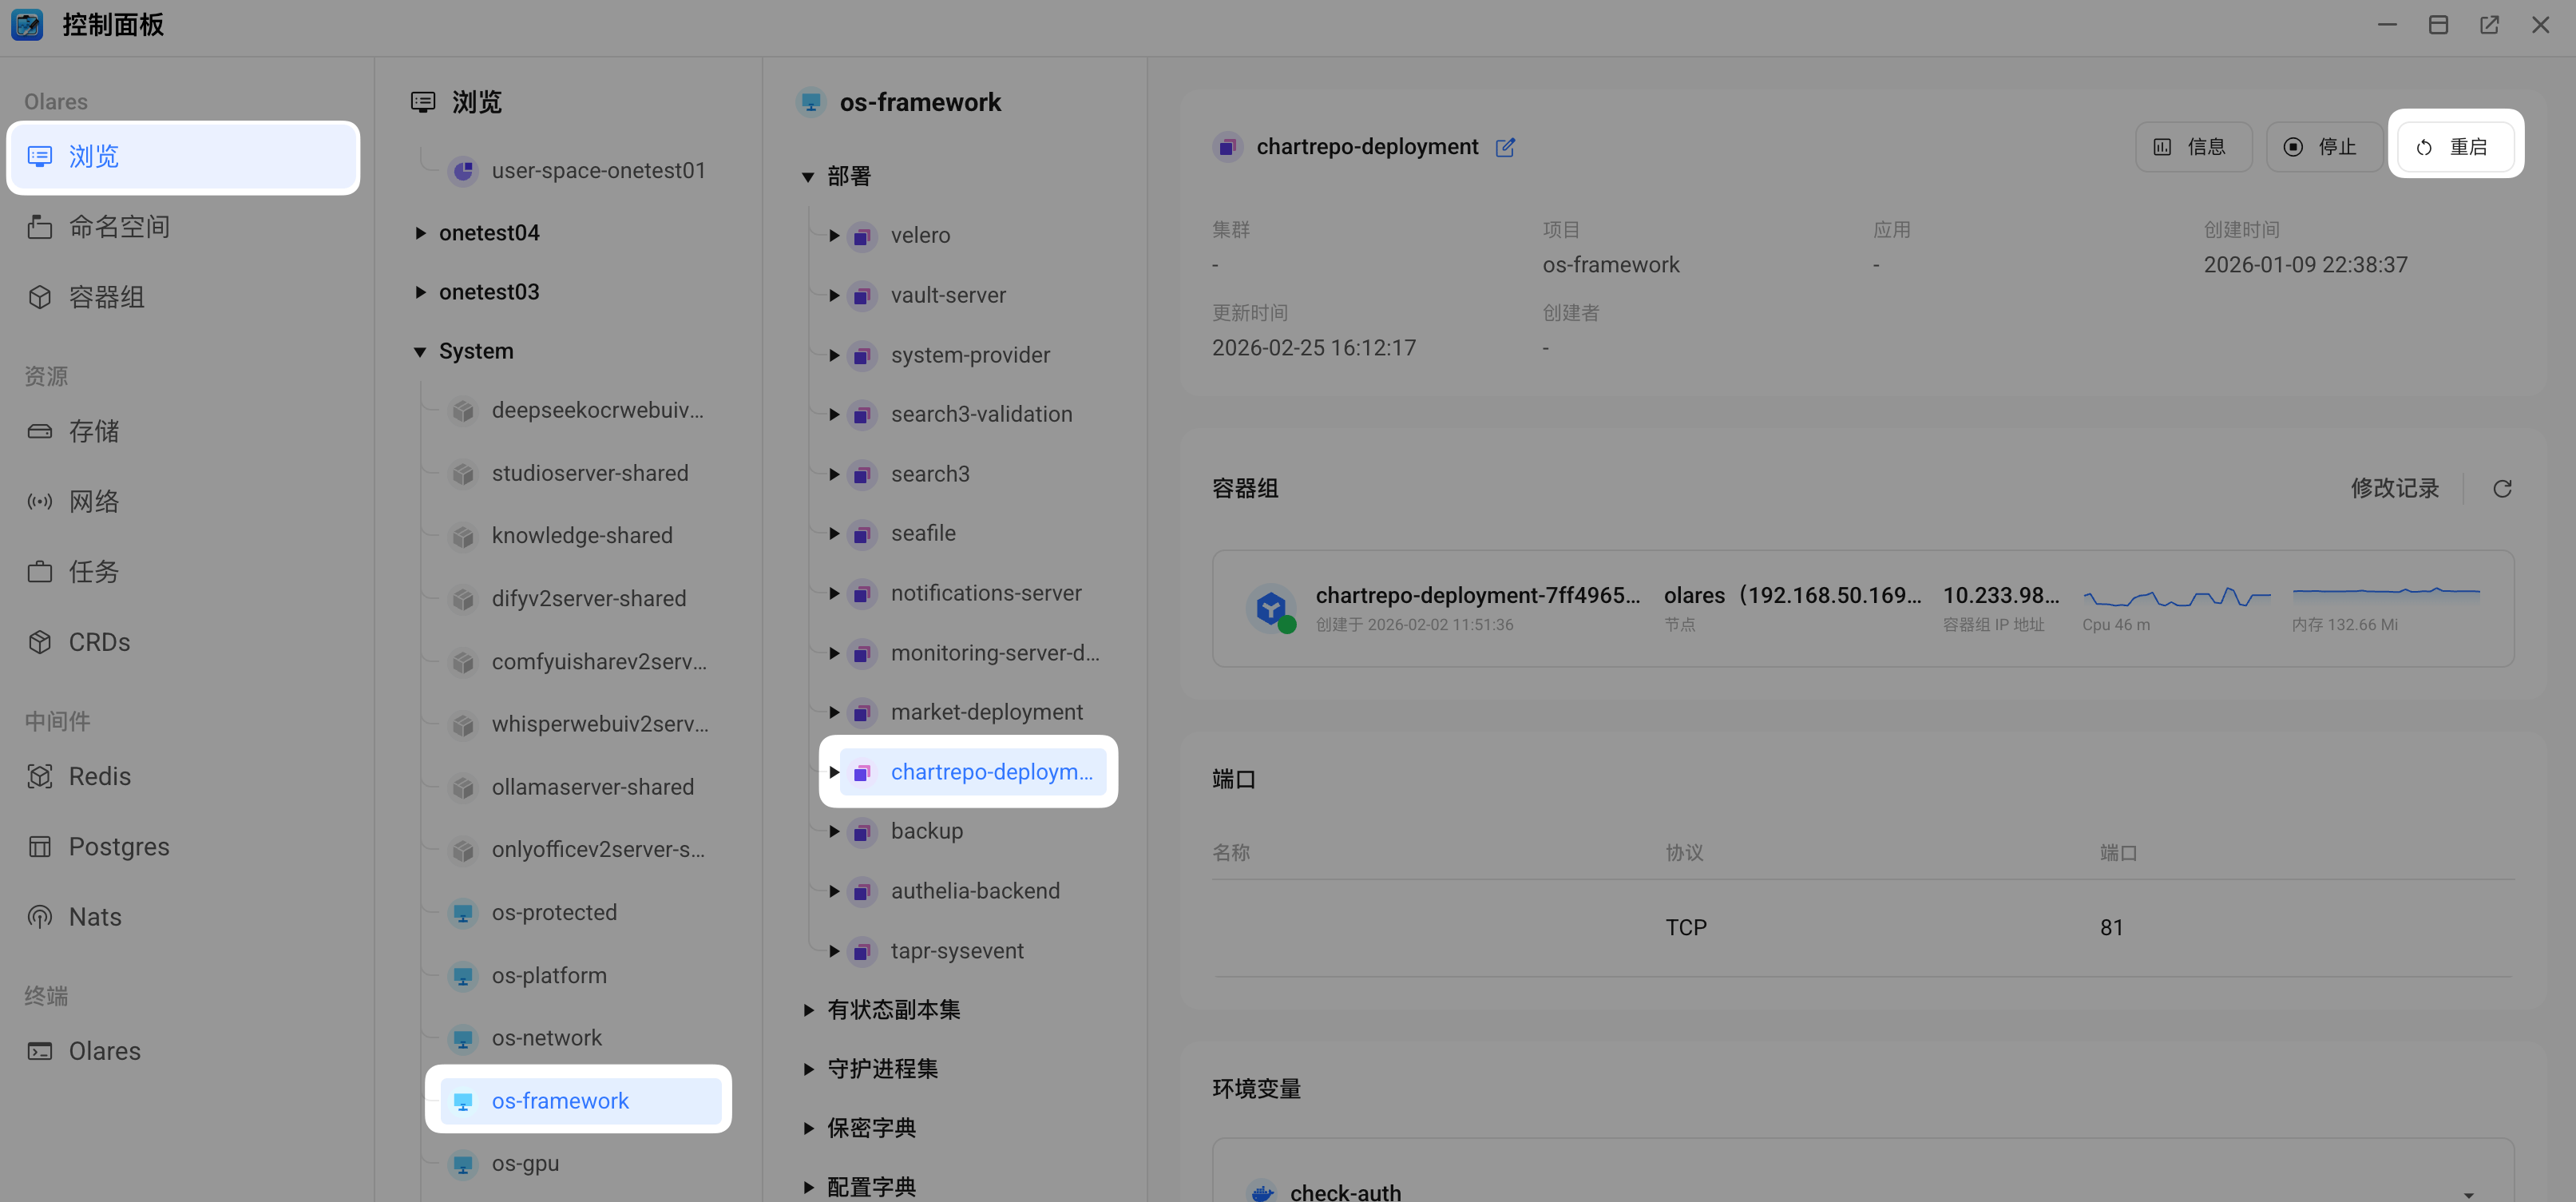Viewport: 2576px width, 1202px height.
Task: Refresh the pod list in 容器组 section
Action: tap(2502, 489)
